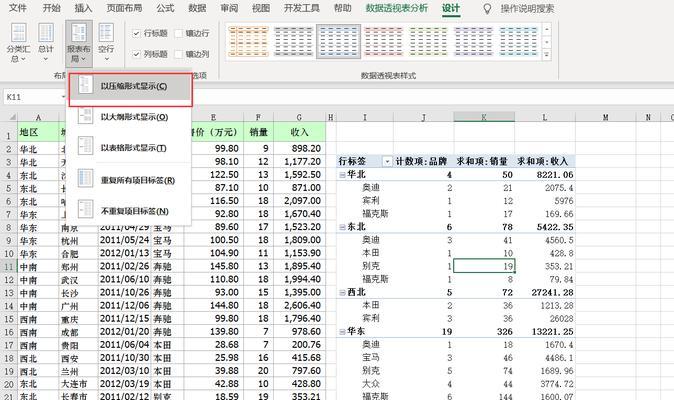Viewport: 674px width, 400px height.
Task: Select the date cell 2011/12/06
Action: point(124,305)
